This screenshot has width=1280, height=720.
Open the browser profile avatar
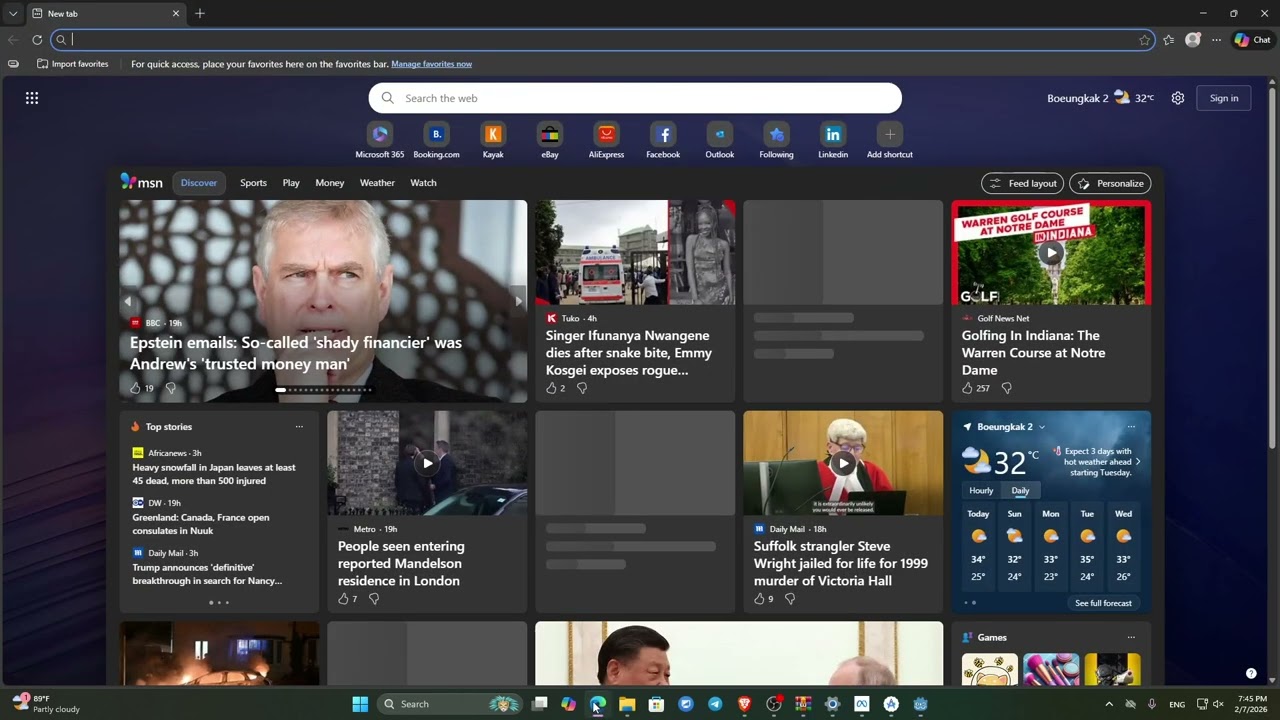point(1193,40)
